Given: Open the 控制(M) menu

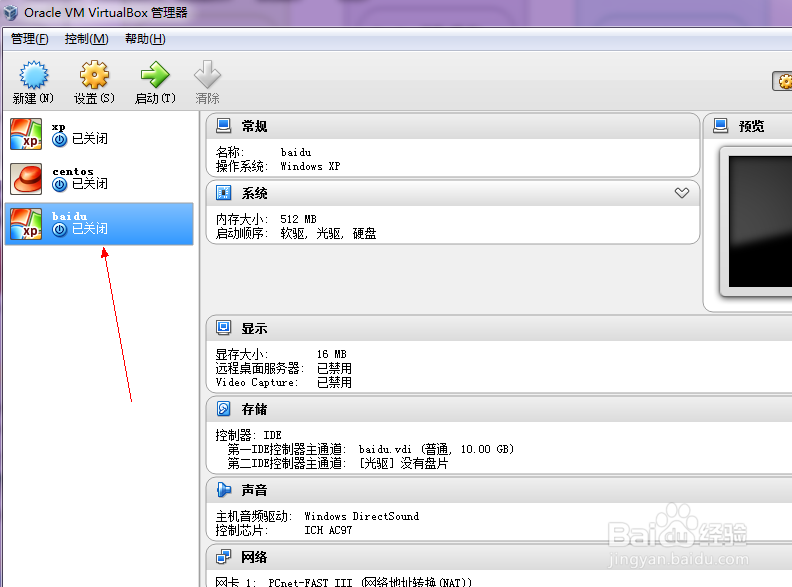Looking at the screenshot, I should point(86,39).
